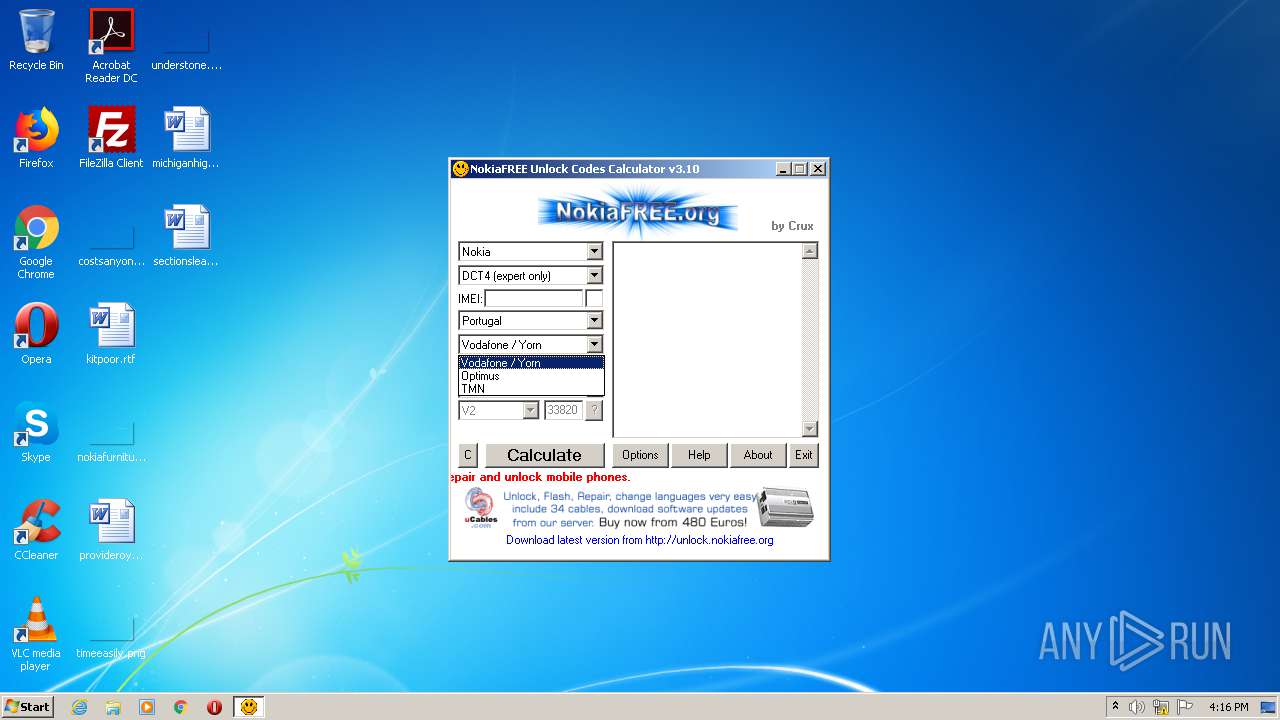Open Firefox desktop shortcut
Viewport: 1280px width, 720px height.
[36, 138]
